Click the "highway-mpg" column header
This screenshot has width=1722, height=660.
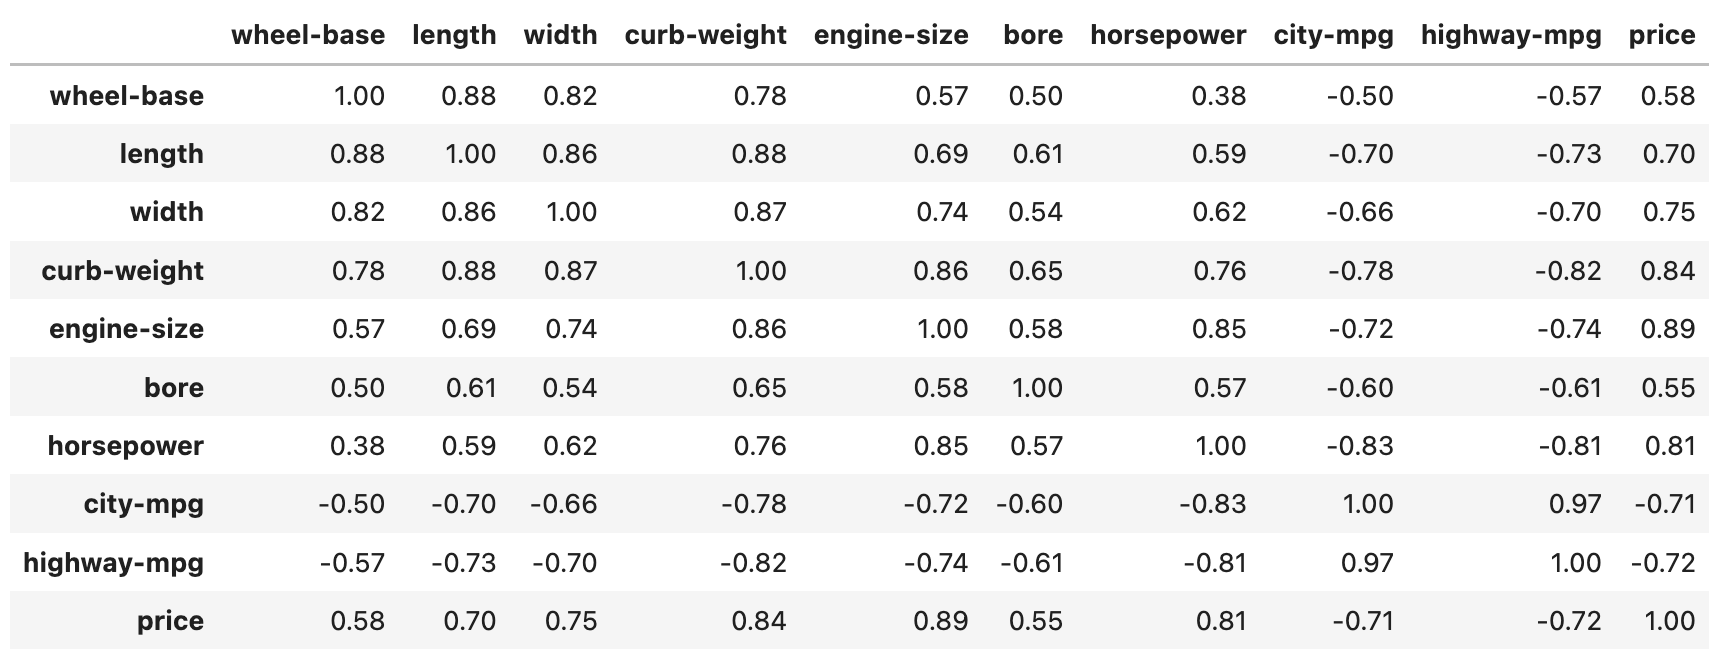point(1510,35)
